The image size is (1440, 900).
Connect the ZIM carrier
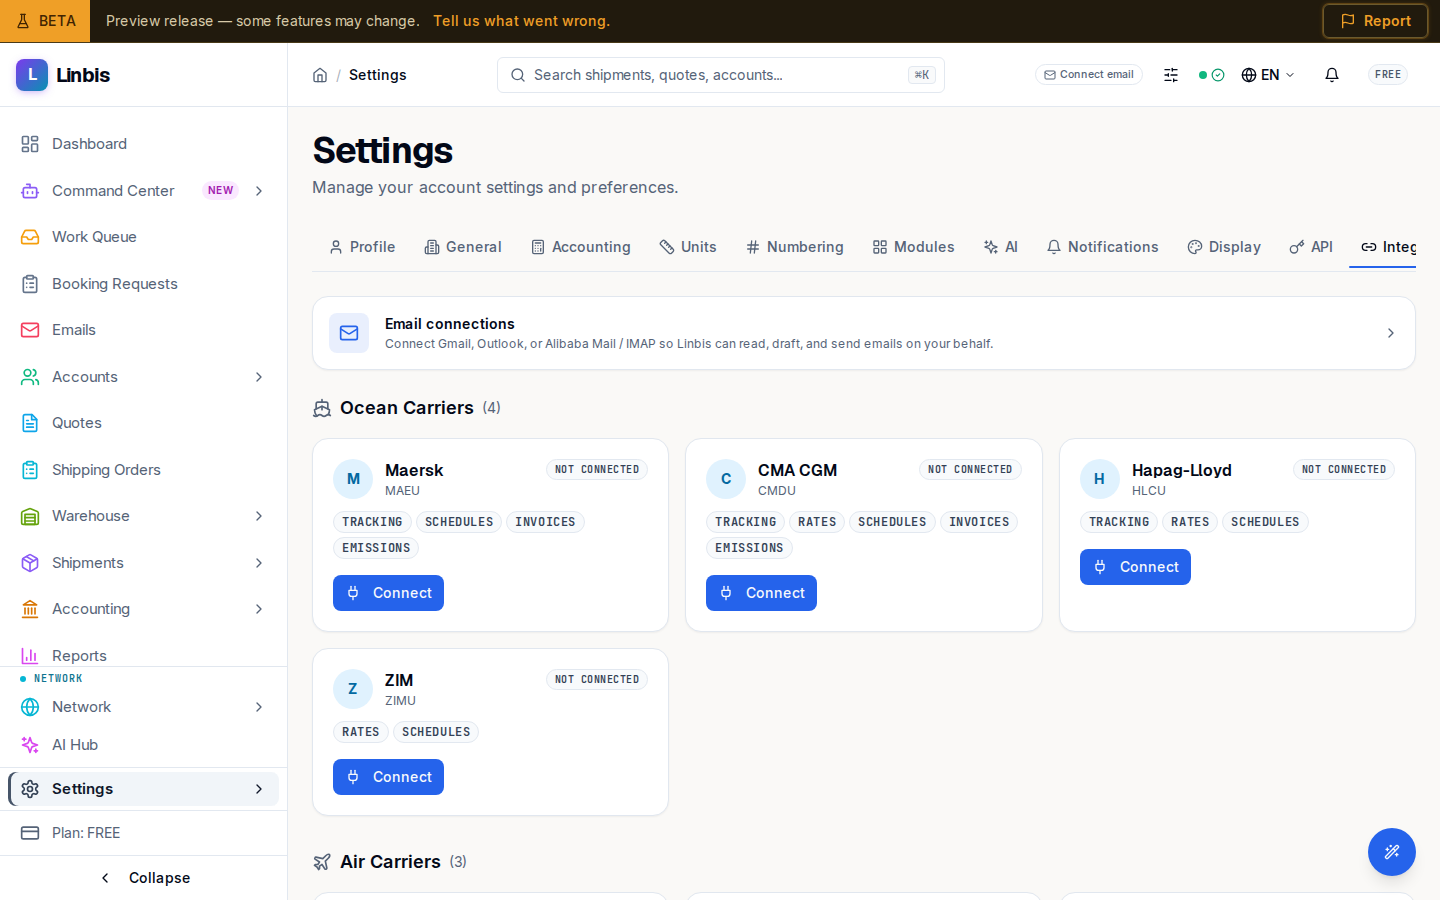[388, 777]
